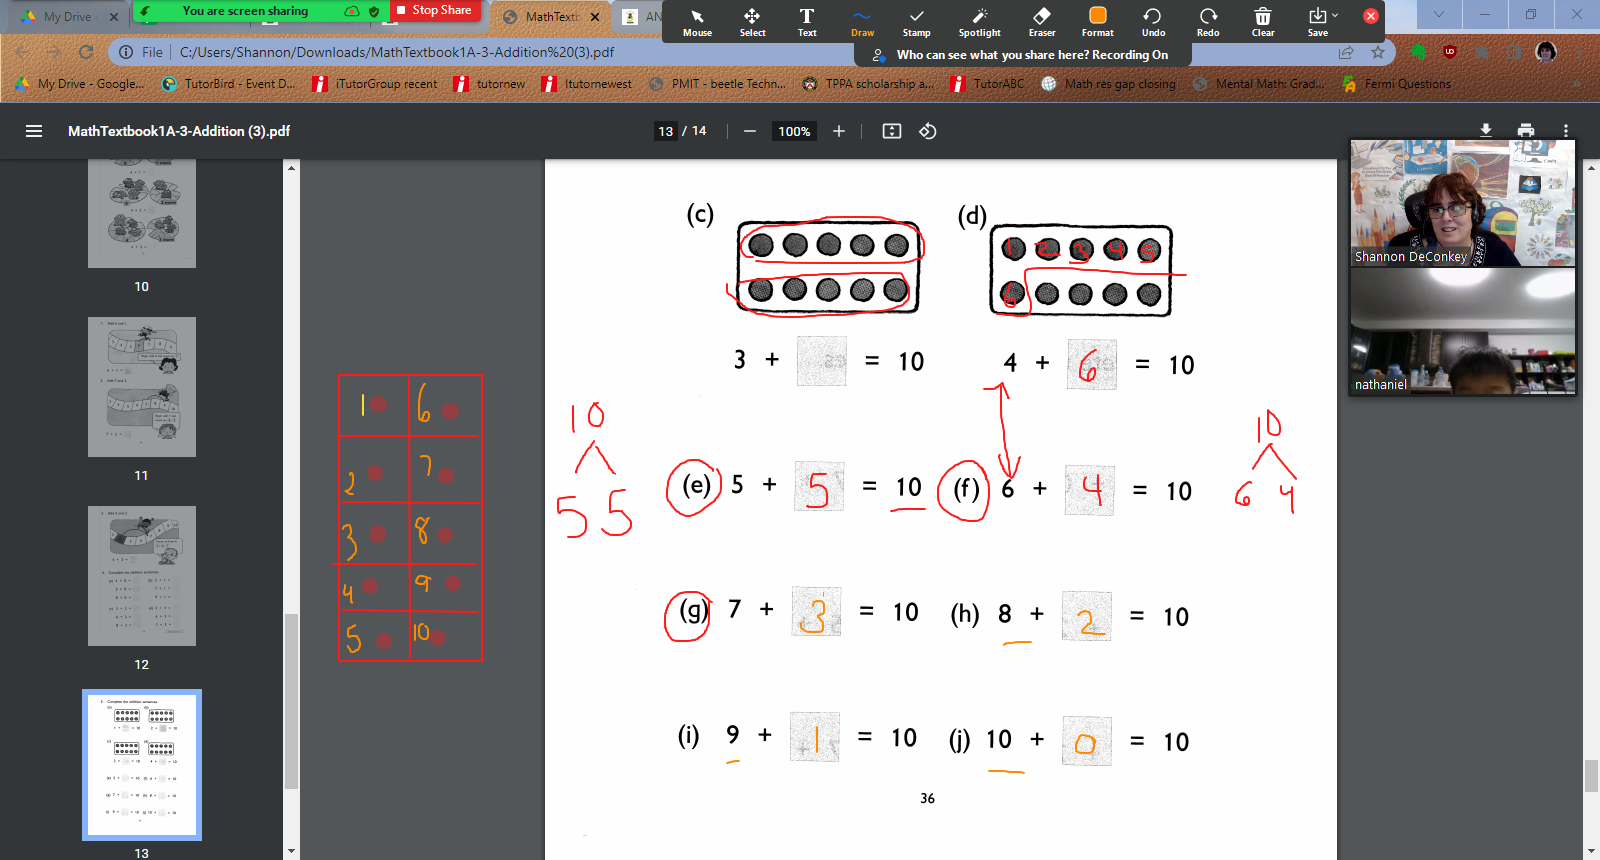Redo the annotation
The width and height of the screenshot is (1600, 860).
[1208, 21]
